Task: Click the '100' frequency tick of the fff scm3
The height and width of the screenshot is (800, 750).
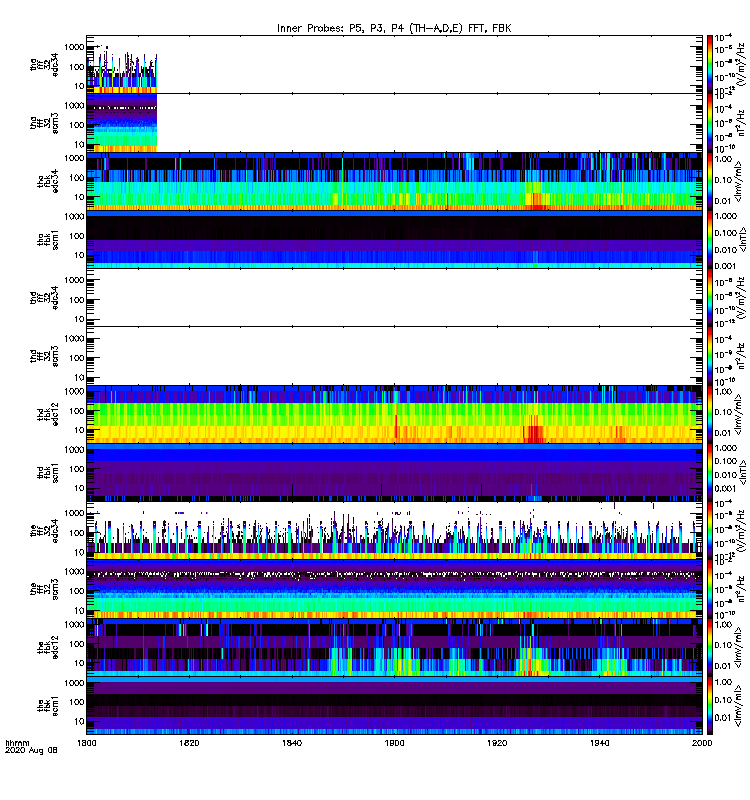Action: pos(77,591)
